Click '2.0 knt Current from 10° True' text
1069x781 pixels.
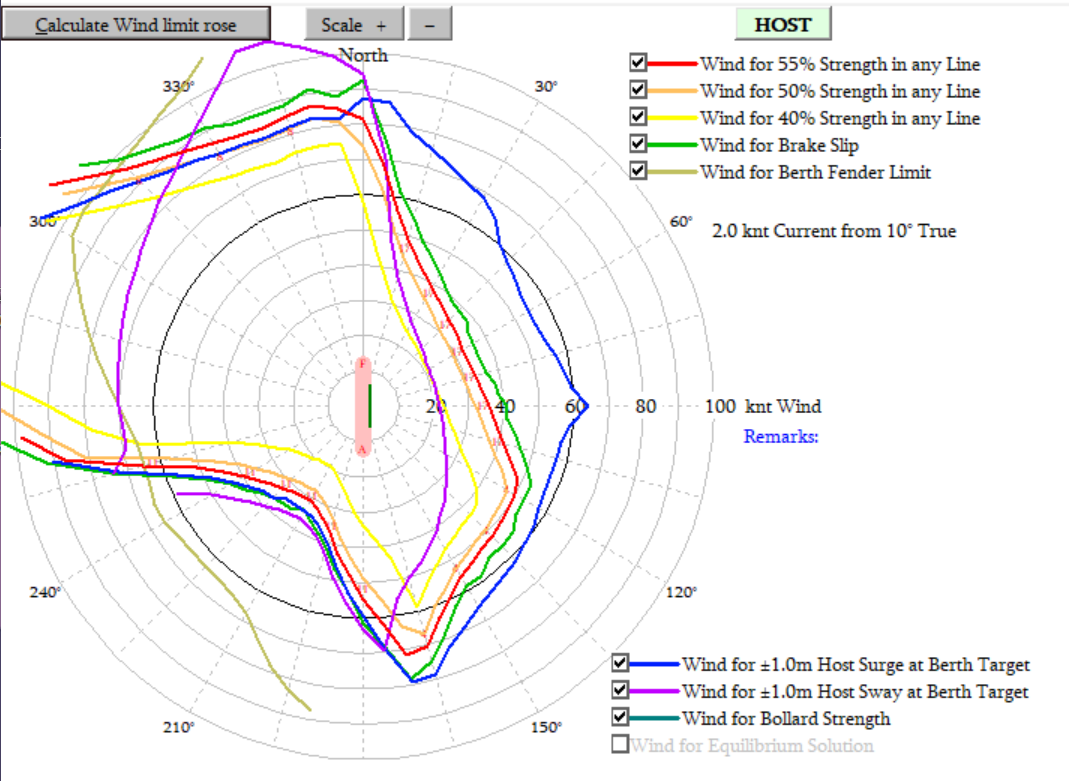click(834, 231)
